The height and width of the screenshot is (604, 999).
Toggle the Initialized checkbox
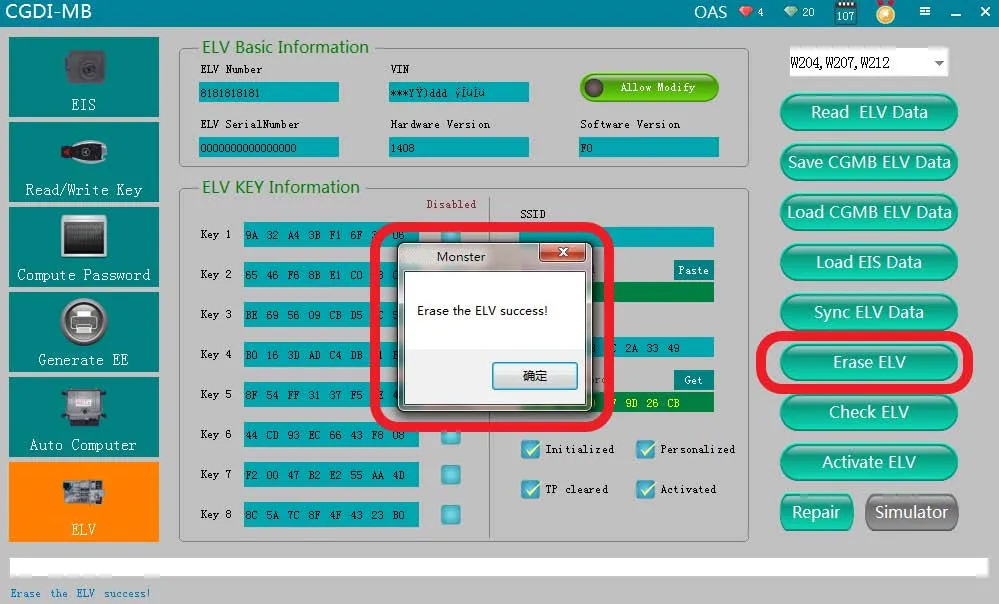click(x=530, y=449)
